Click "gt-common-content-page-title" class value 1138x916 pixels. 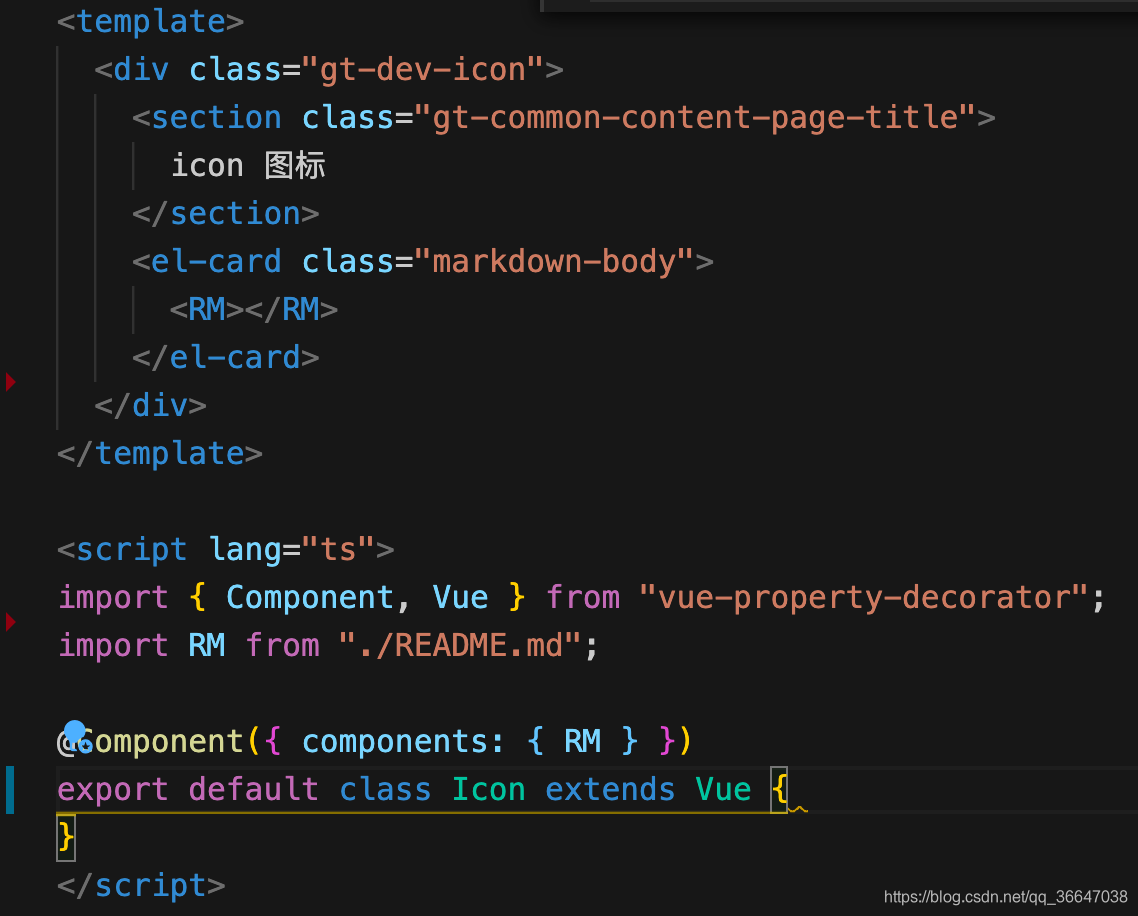695,118
